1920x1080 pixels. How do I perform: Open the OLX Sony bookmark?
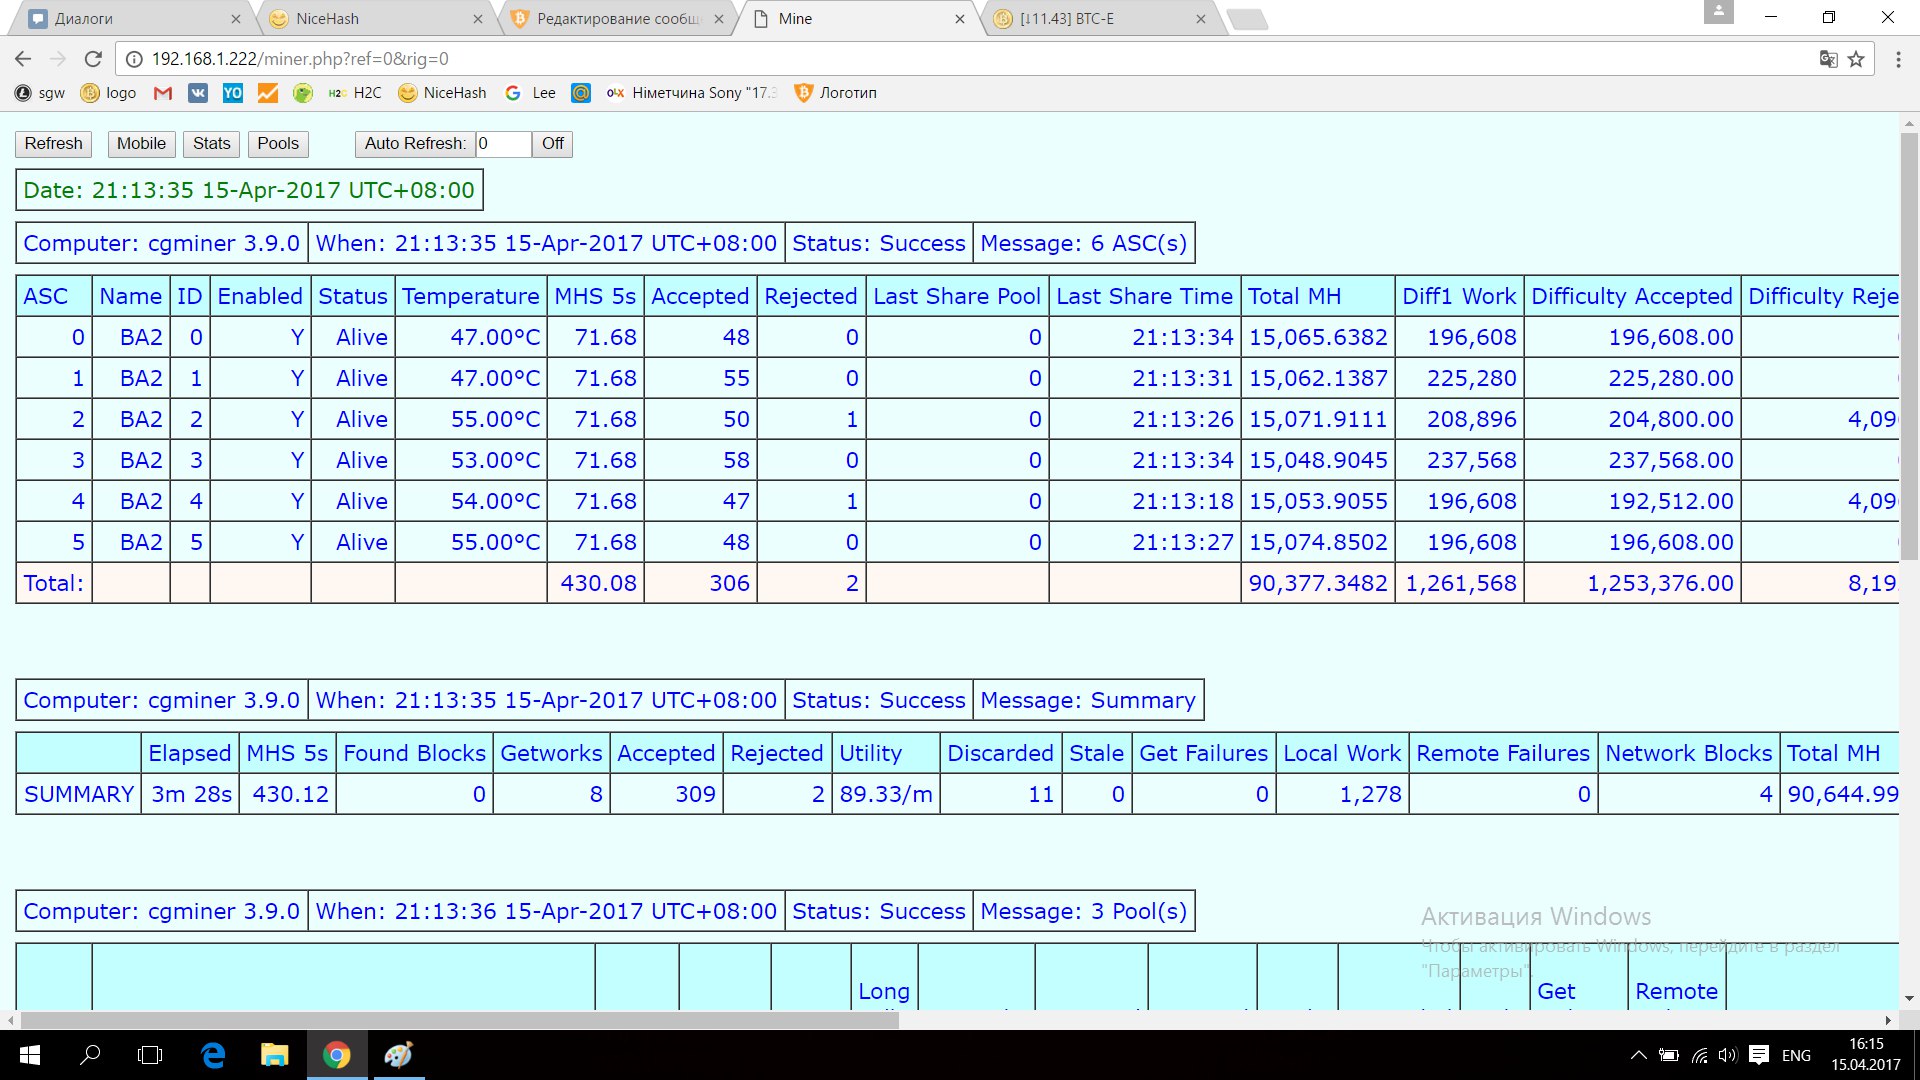692,93
